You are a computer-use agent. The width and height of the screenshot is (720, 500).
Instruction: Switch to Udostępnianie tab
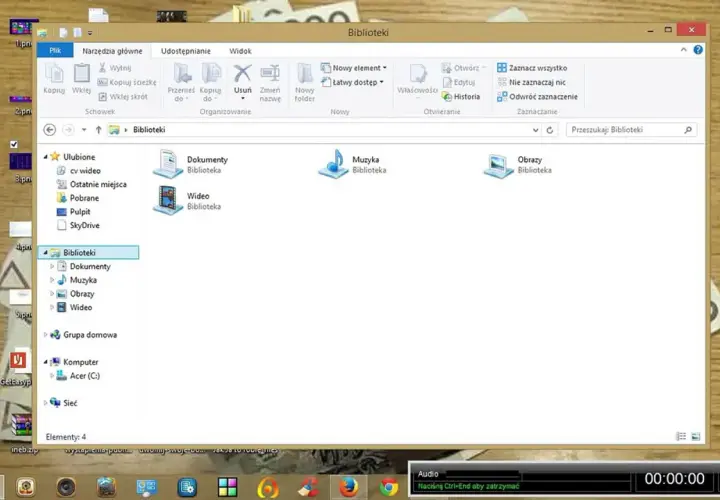(x=186, y=51)
